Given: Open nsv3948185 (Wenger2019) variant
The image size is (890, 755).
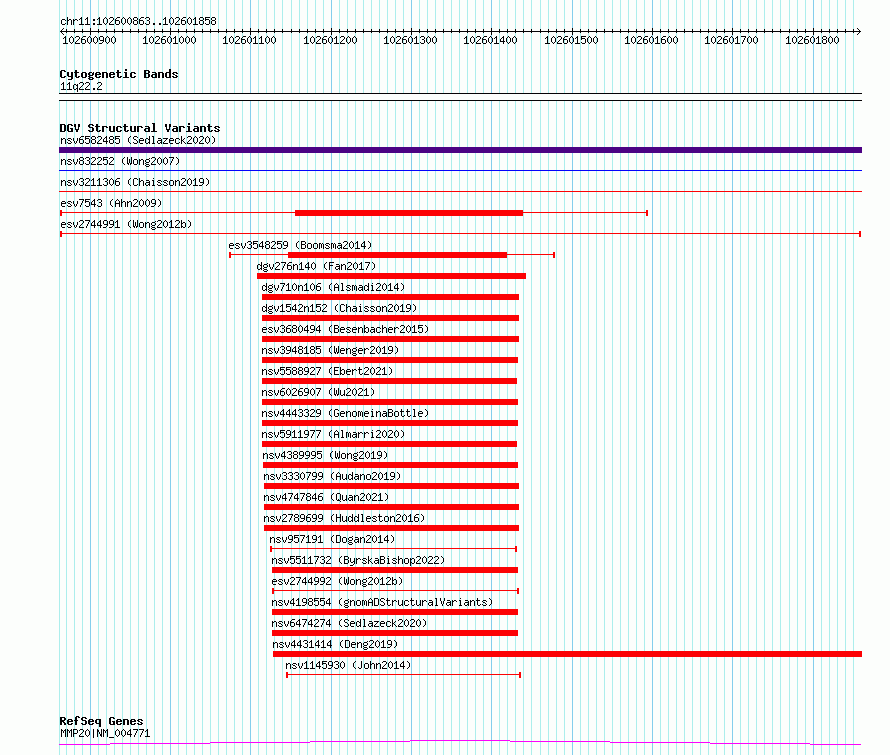Looking at the screenshot, I should pos(330,350).
